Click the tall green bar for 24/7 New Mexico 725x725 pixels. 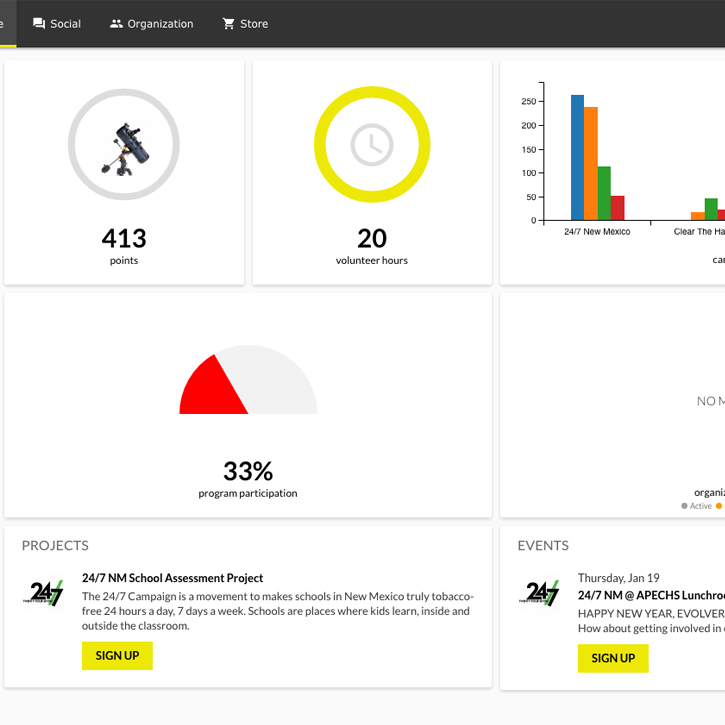tap(604, 193)
